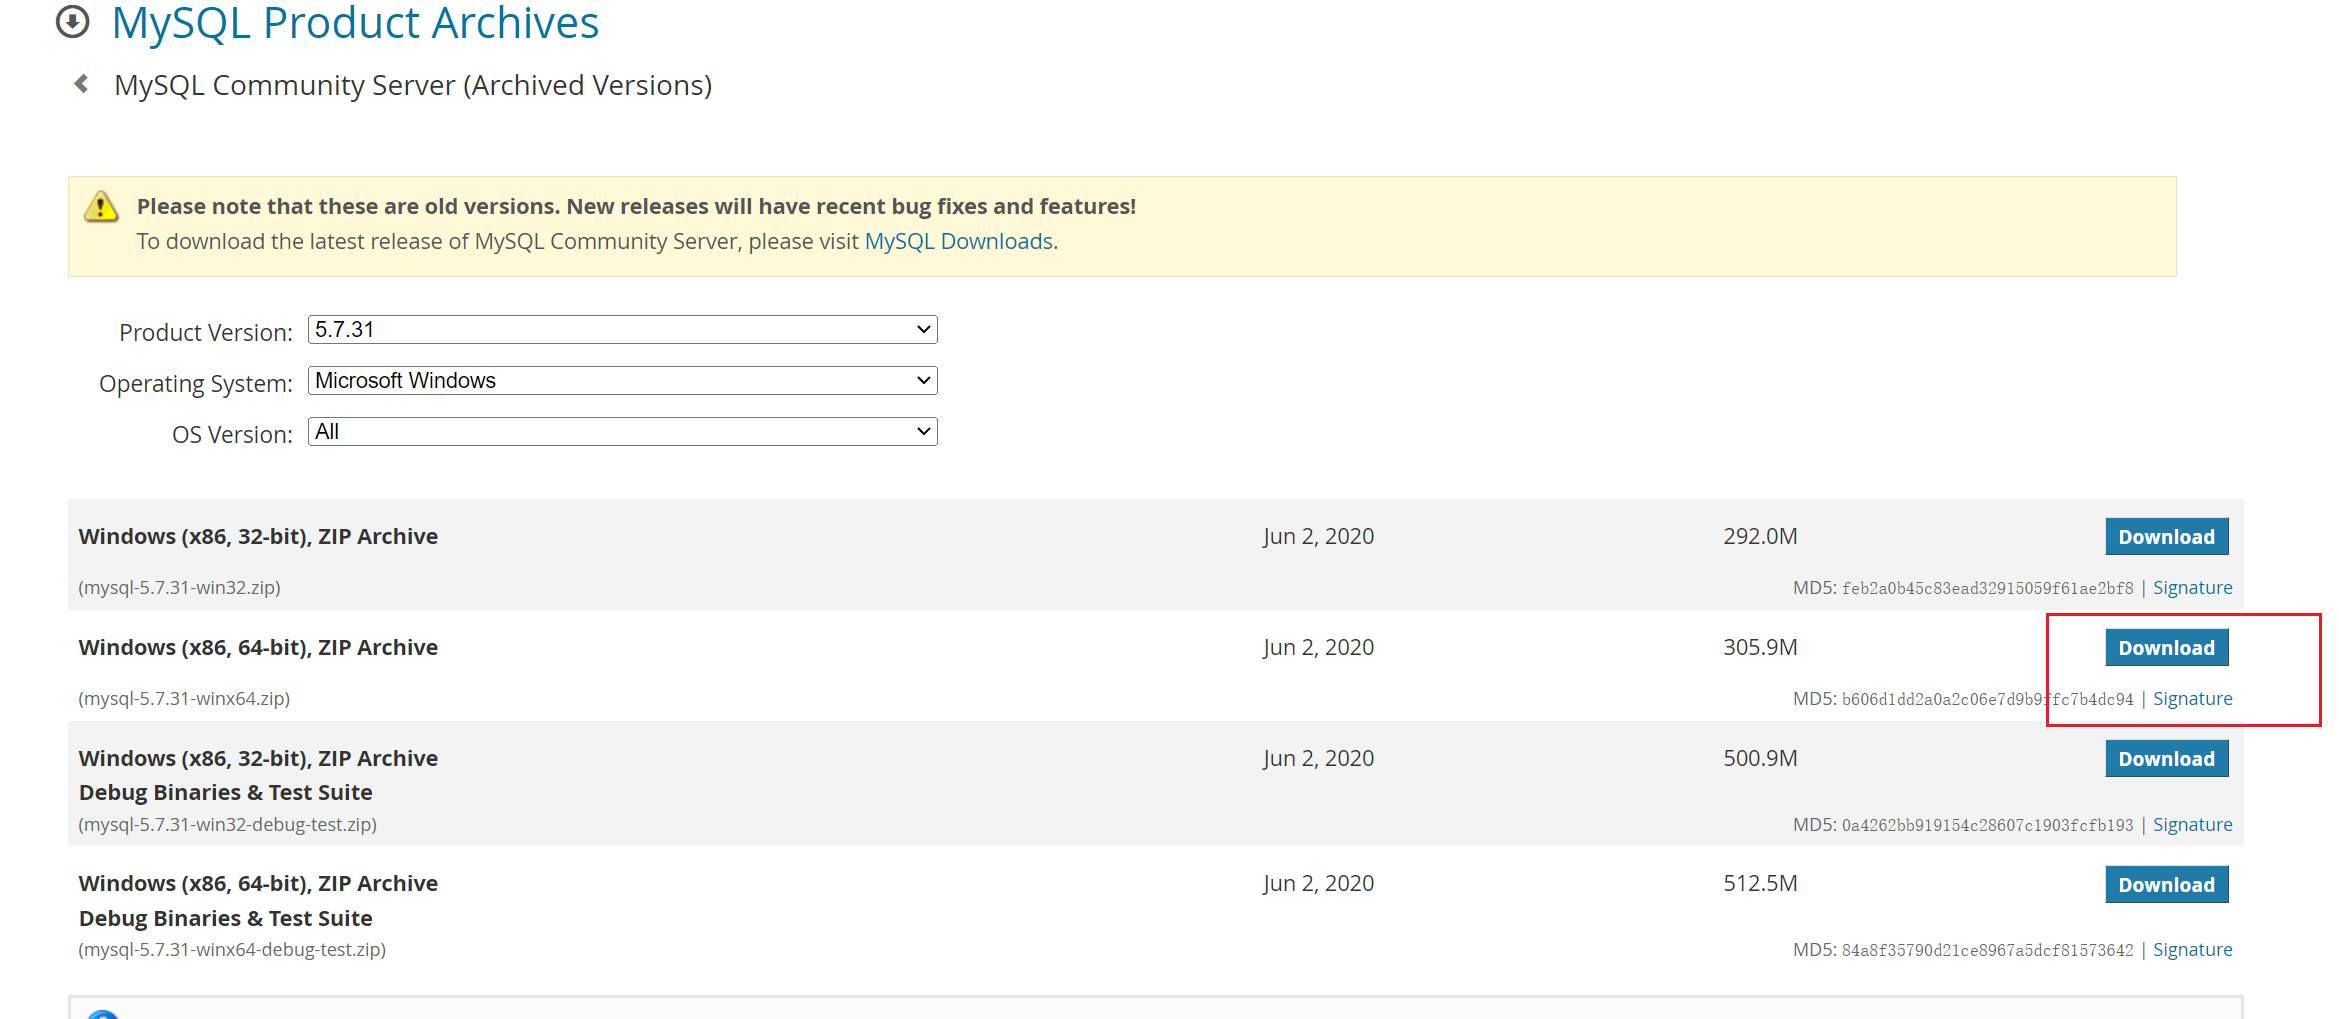
Task: Click the 512.5M file size value
Action: pyautogui.click(x=1760, y=883)
